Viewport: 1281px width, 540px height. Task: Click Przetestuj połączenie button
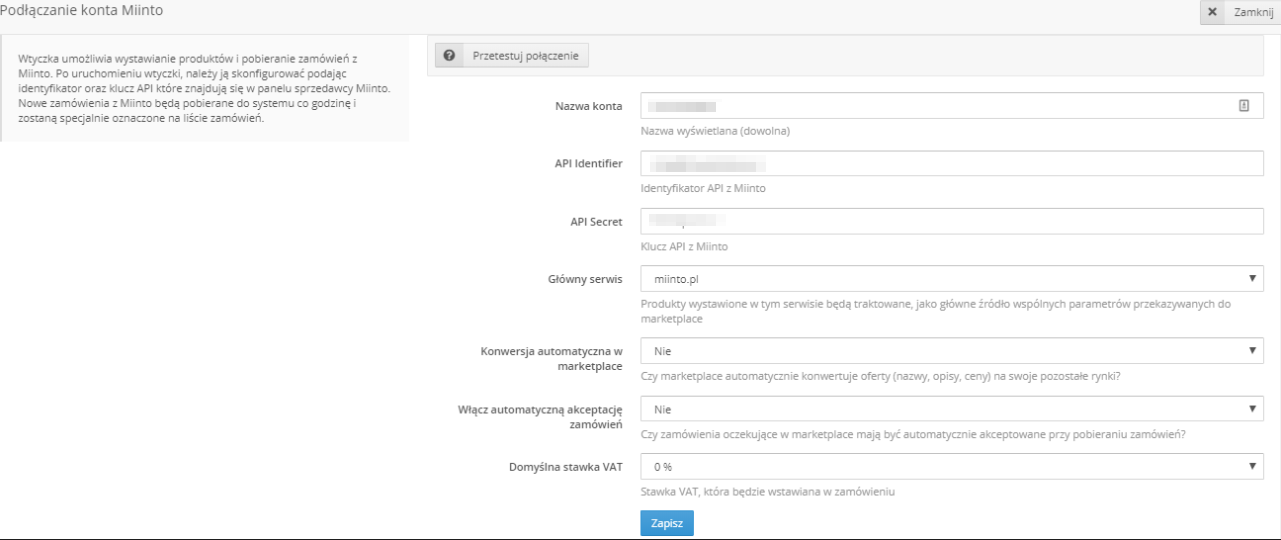click(x=512, y=56)
